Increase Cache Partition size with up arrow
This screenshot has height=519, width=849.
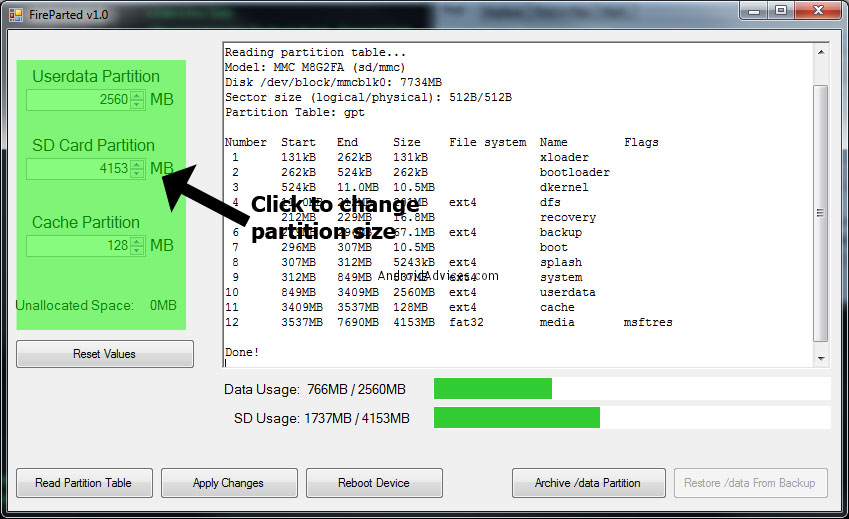[x=138, y=241]
